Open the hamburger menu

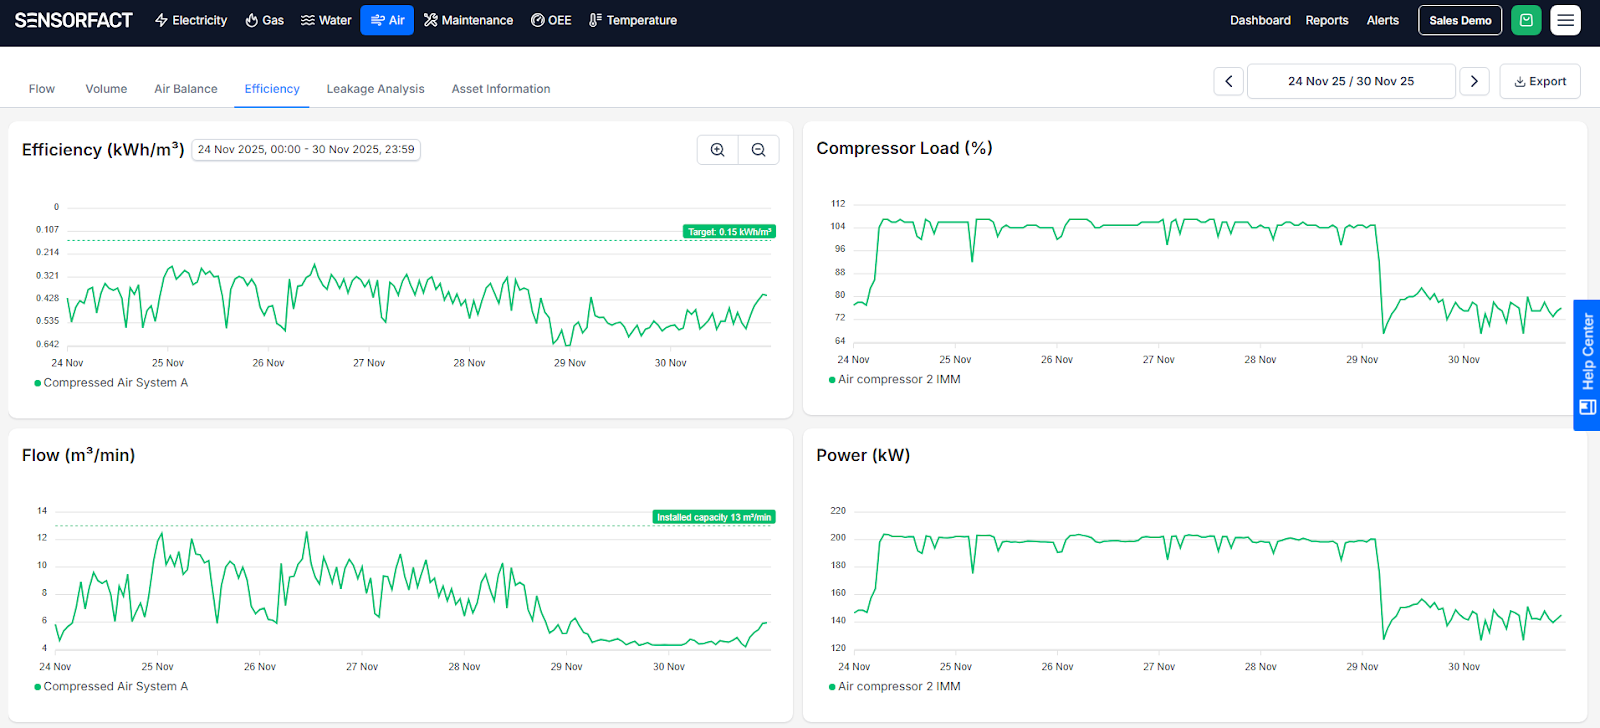click(1565, 20)
